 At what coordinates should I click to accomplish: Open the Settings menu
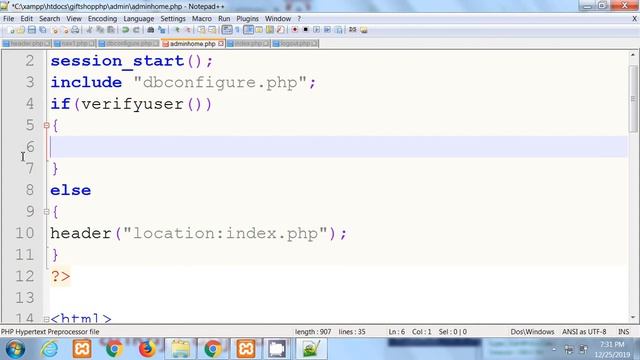coord(173,19)
